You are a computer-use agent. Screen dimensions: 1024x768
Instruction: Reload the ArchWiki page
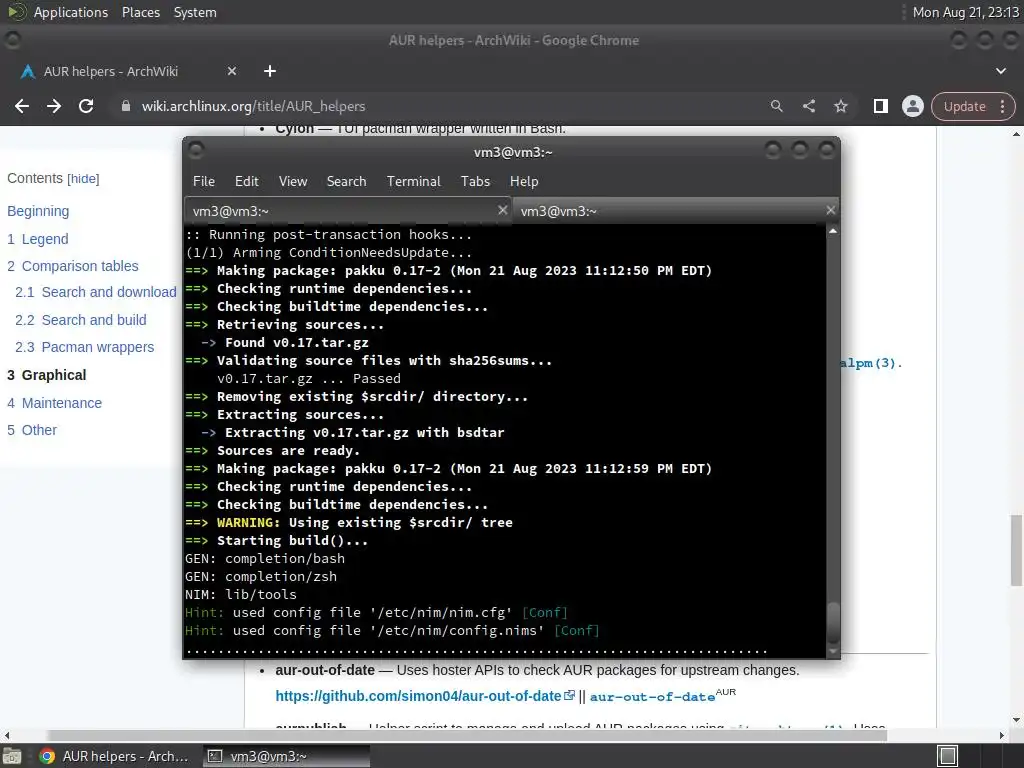point(86,106)
